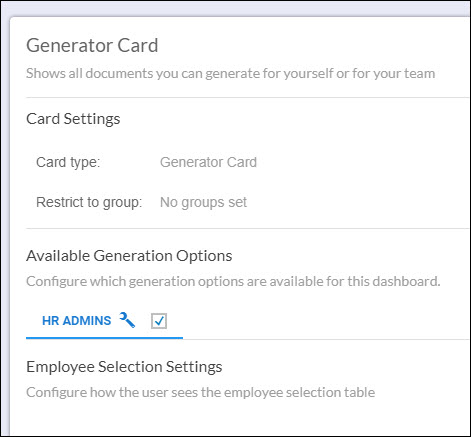The width and height of the screenshot is (471, 437).
Task: Click the Employee Selection Settings heading
Action: click(124, 367)
